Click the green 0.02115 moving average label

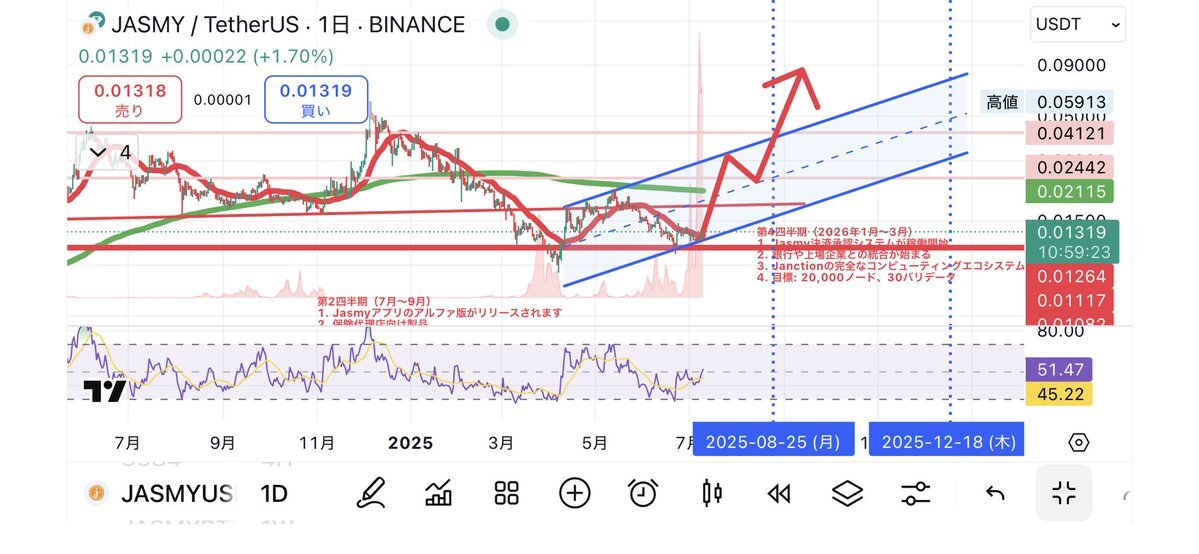[1071, 191]
